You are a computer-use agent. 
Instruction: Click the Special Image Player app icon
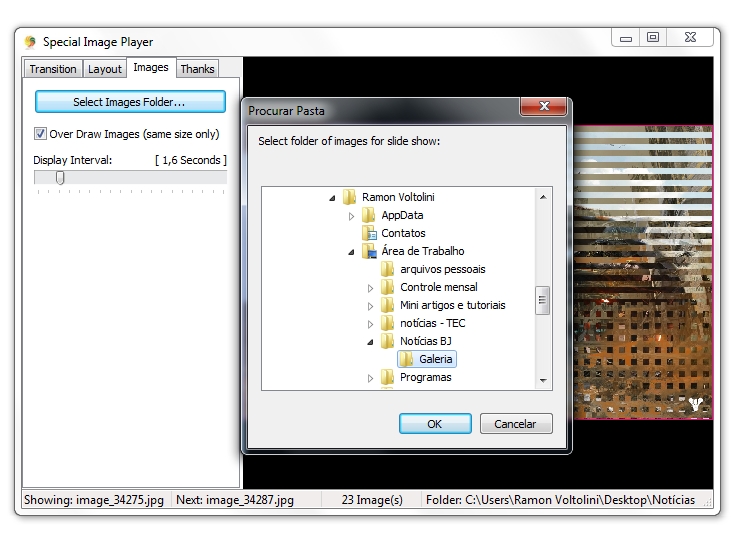tap(30, 42)
